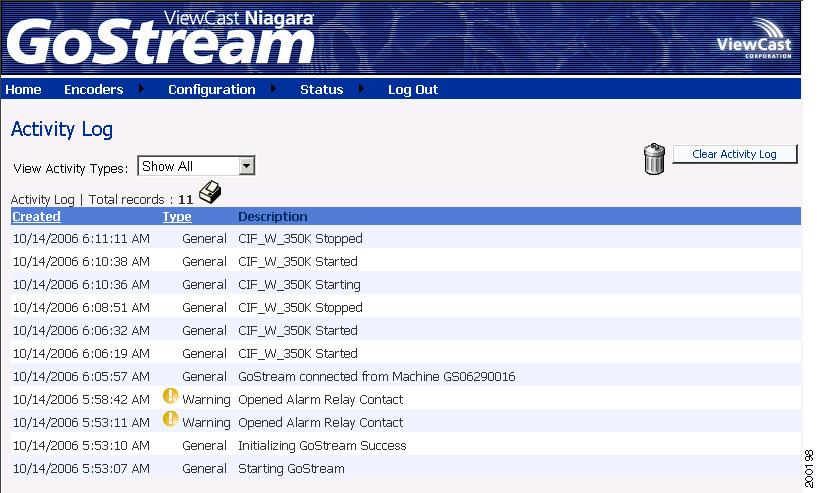
Task: Click General type on 6:11:11 AM row
Action: (204, 239)
